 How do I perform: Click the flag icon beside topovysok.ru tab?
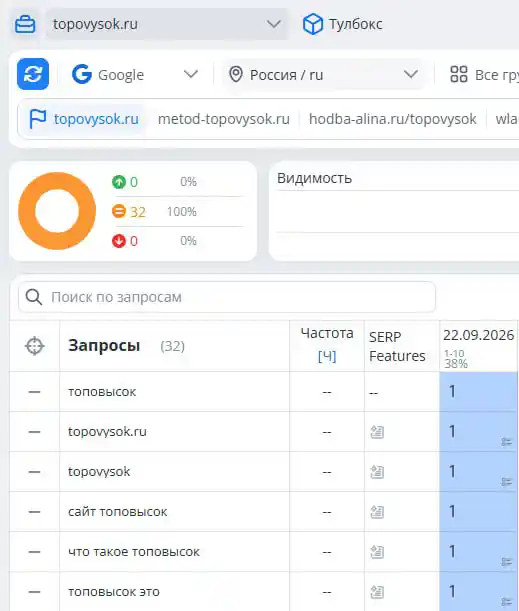38,119
